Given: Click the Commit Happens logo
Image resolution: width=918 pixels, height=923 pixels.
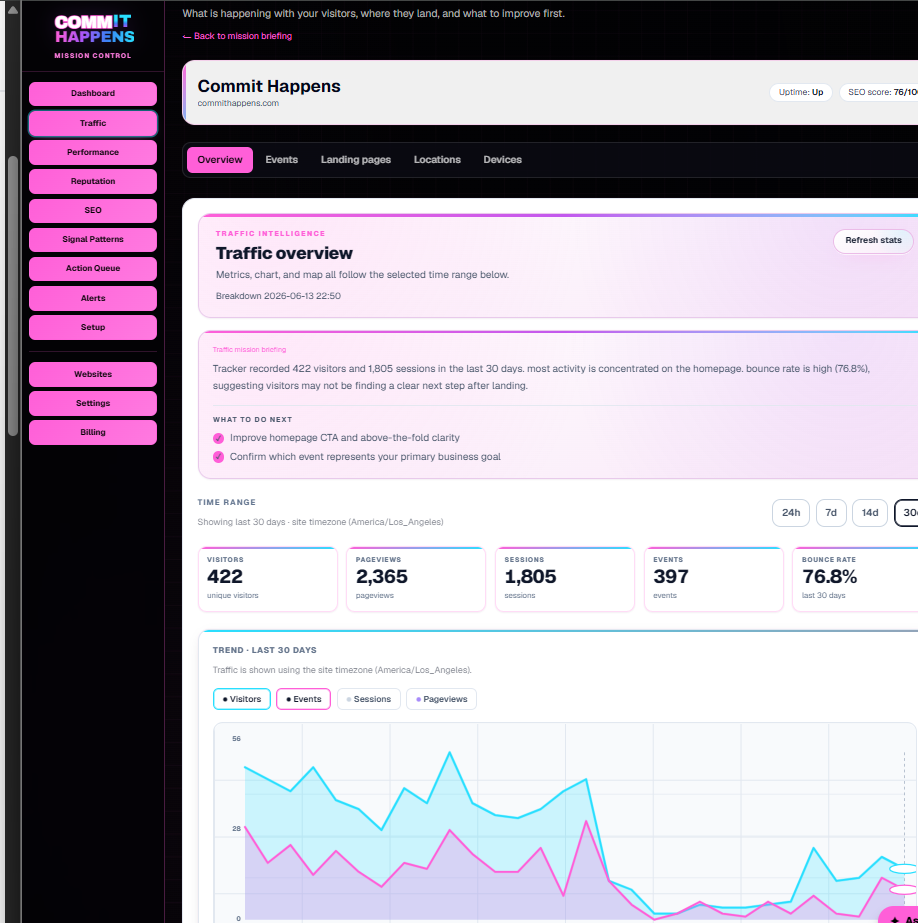Looking at the screenshot, I should click(94, 29).
